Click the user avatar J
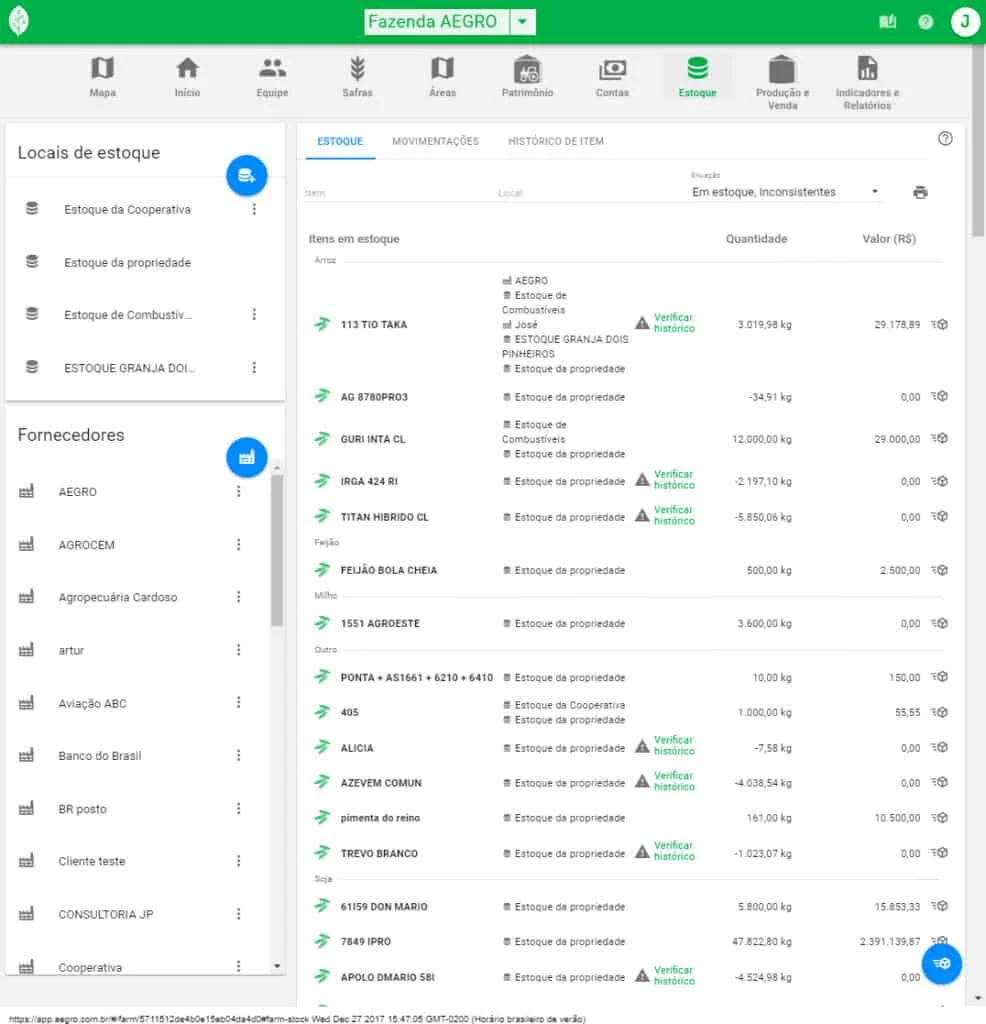Screen dimensions: 986x1024 click(x=964, y=22)
